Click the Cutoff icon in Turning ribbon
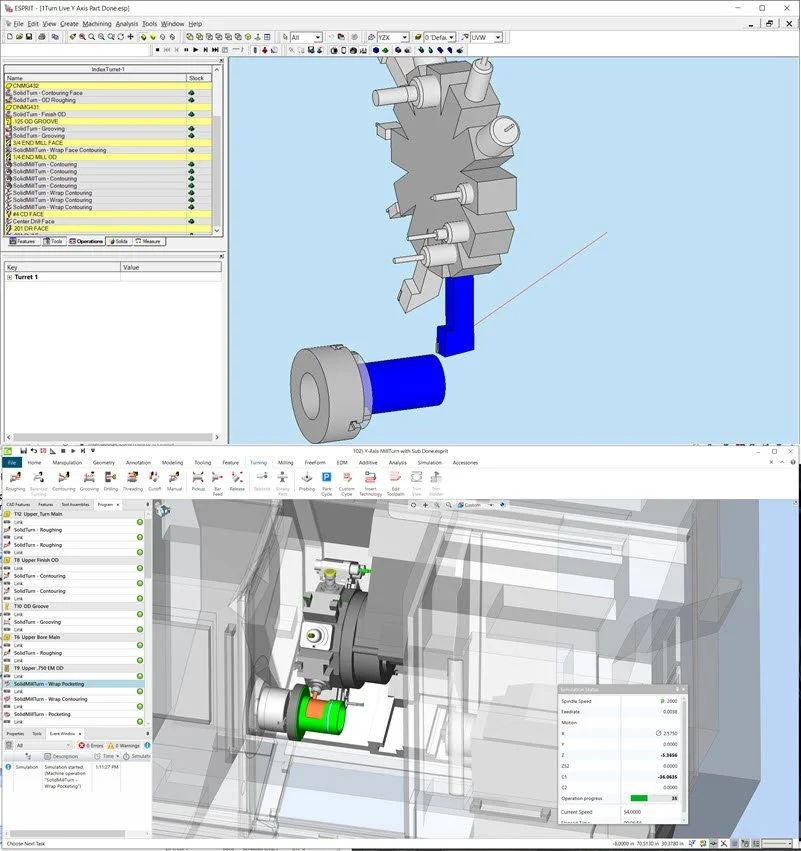Screen dimensions: 801x851 click(x=155, y=481)
